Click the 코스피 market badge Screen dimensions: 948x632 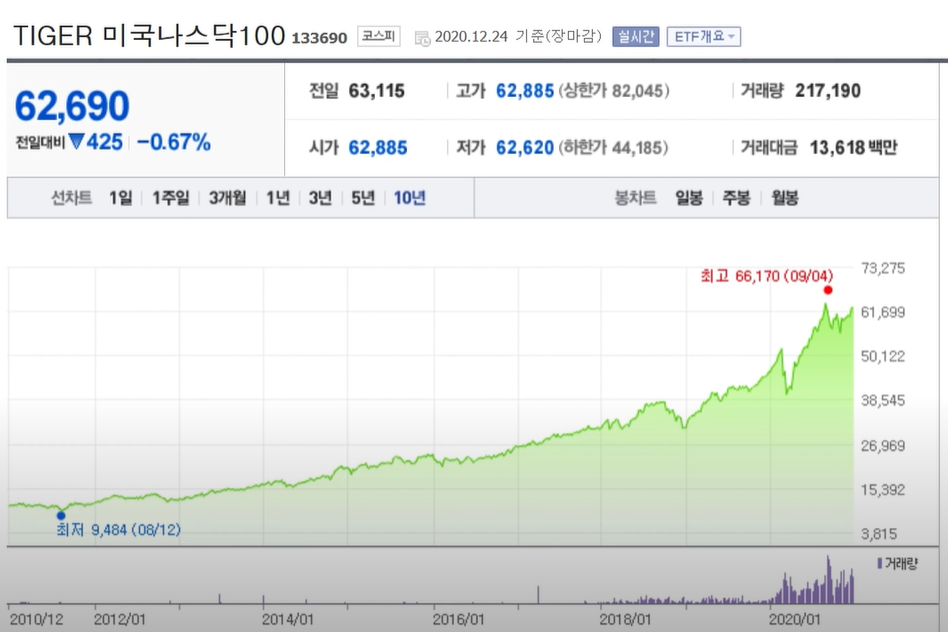[378, 36]
